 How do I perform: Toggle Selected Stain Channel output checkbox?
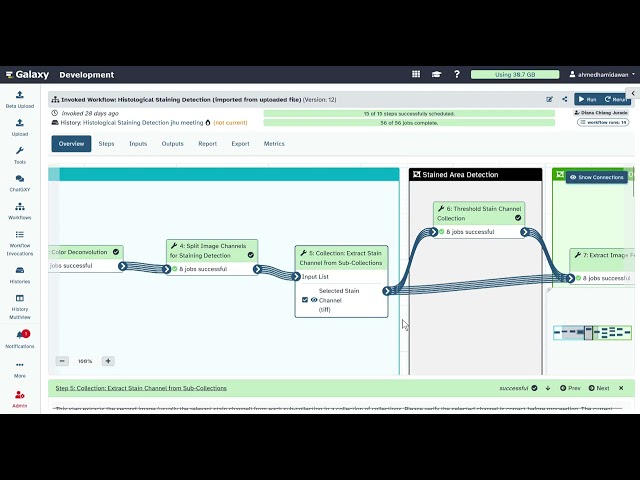tap(304, 300)
